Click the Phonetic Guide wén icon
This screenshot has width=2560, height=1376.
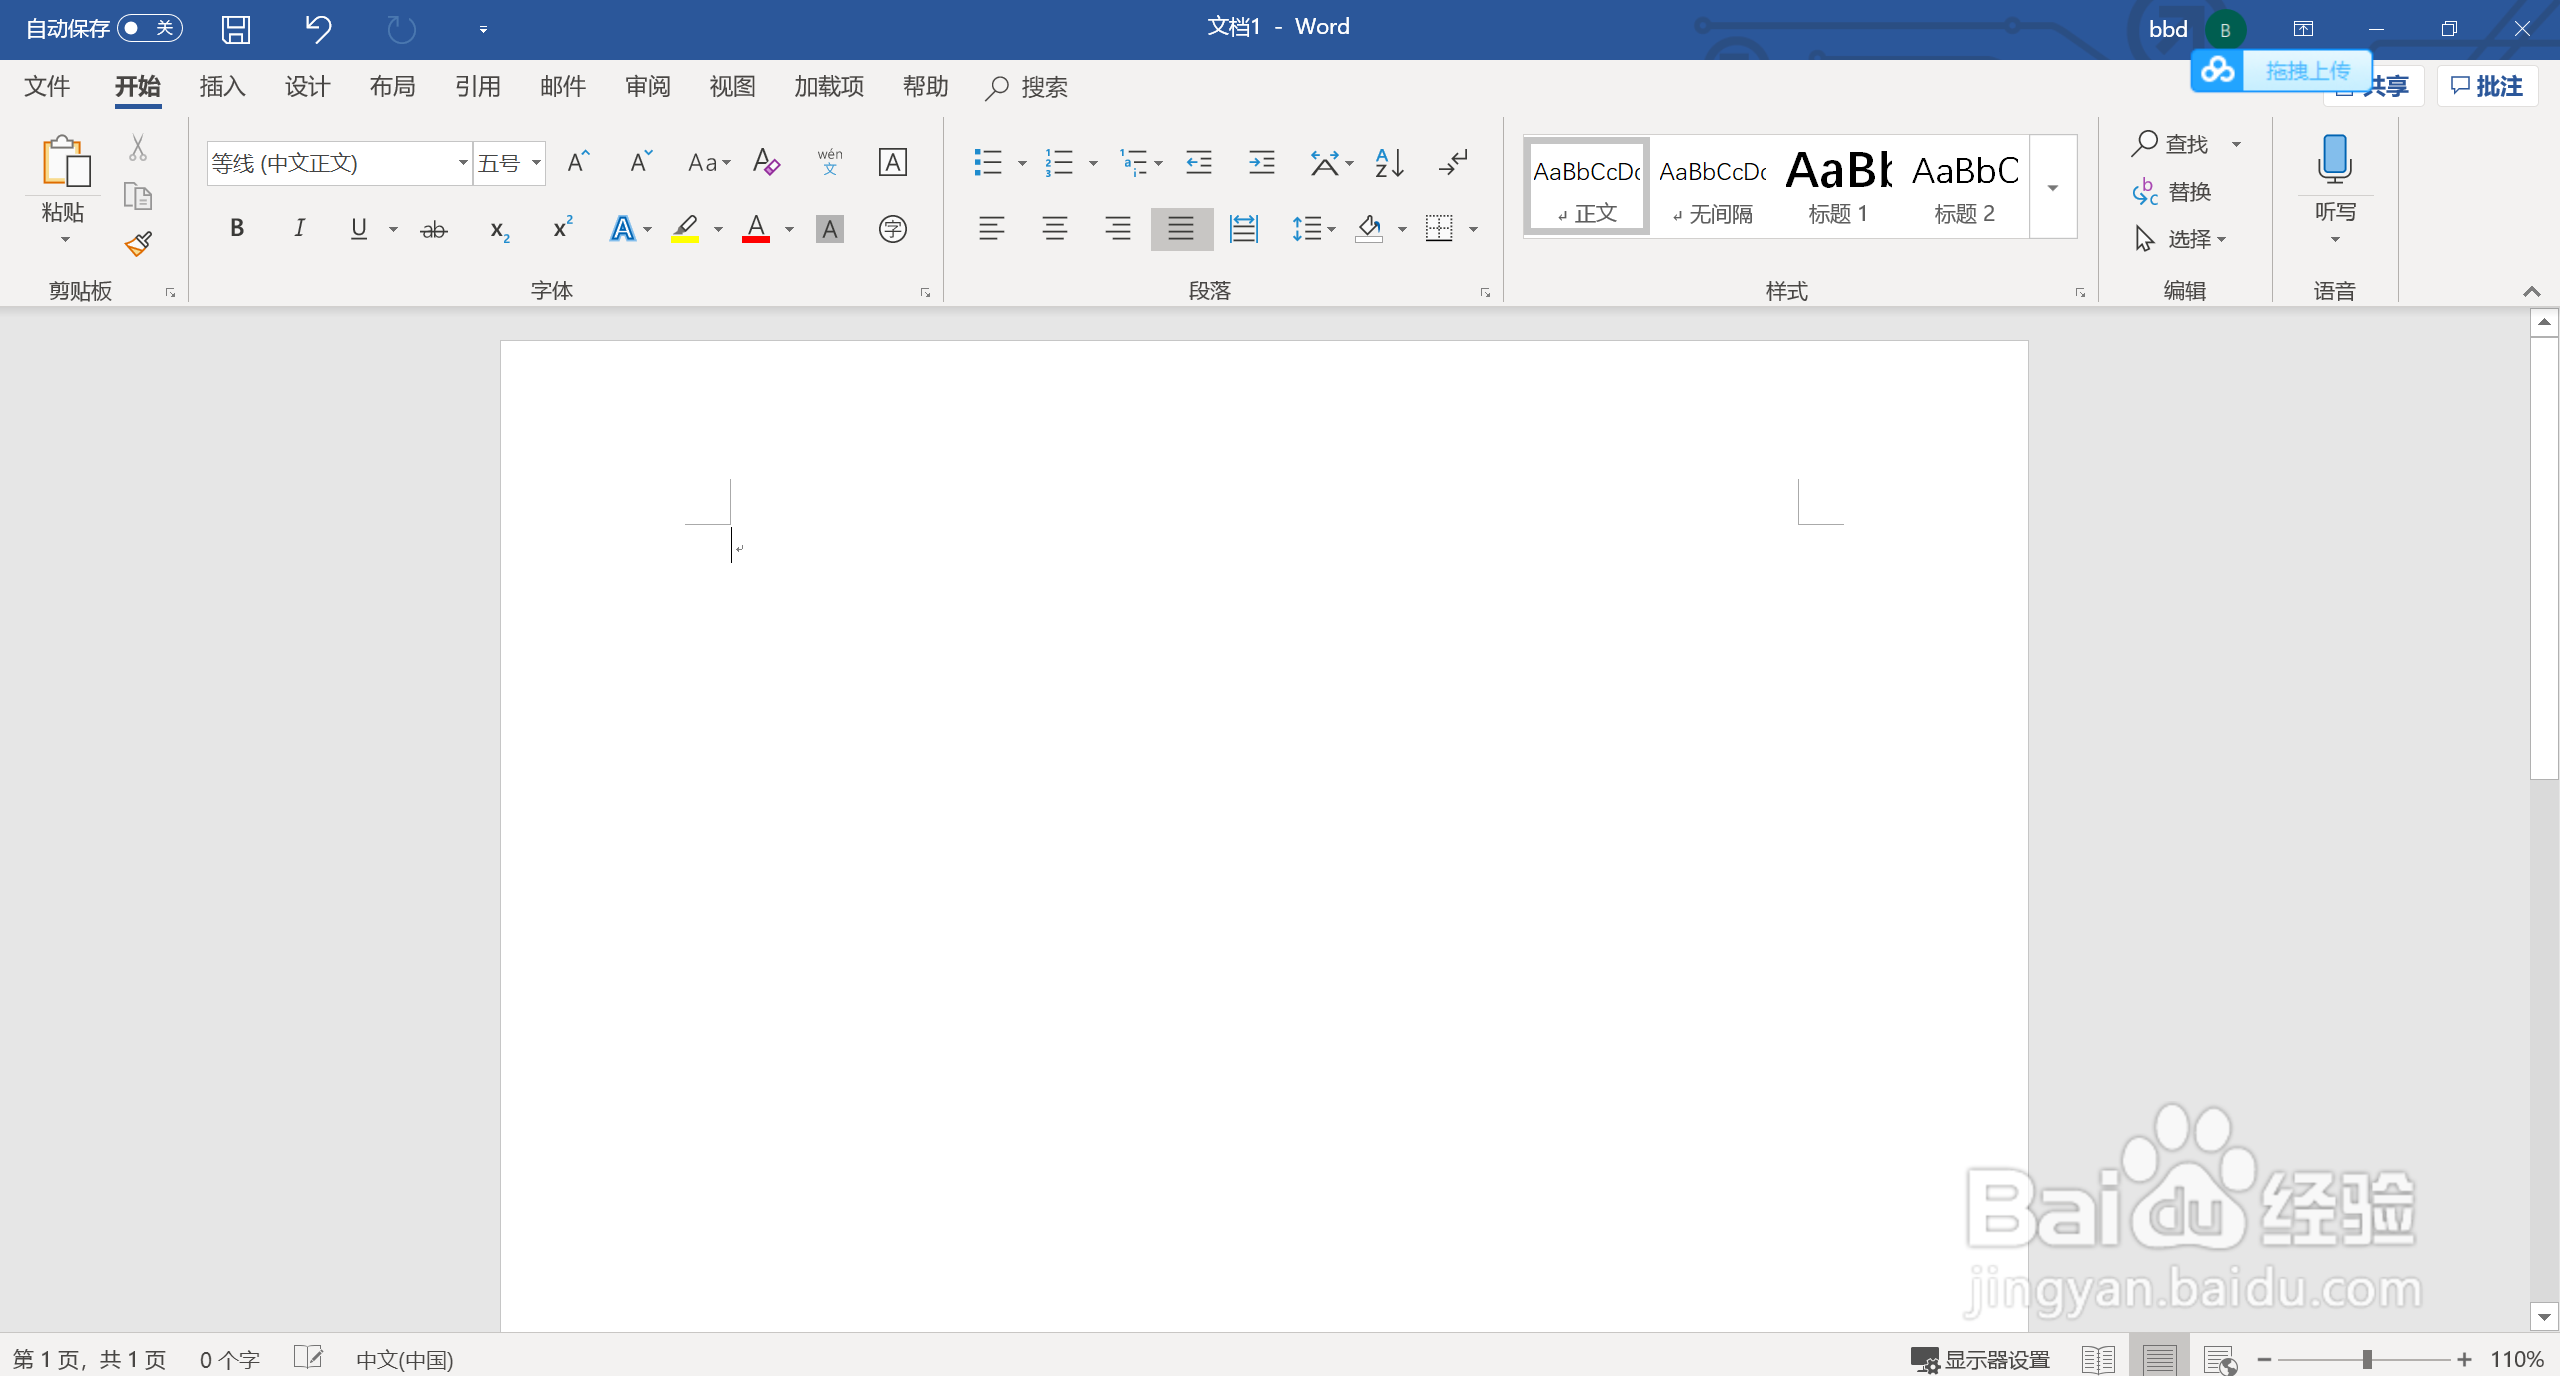click(x=829, y=162)
